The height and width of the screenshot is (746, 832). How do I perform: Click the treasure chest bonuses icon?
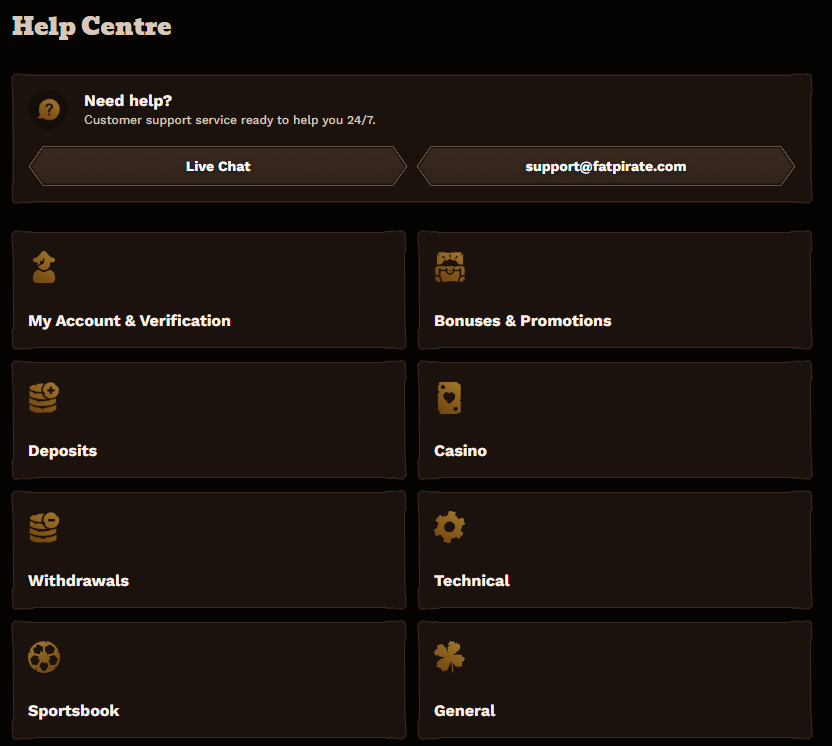[450, 267]
